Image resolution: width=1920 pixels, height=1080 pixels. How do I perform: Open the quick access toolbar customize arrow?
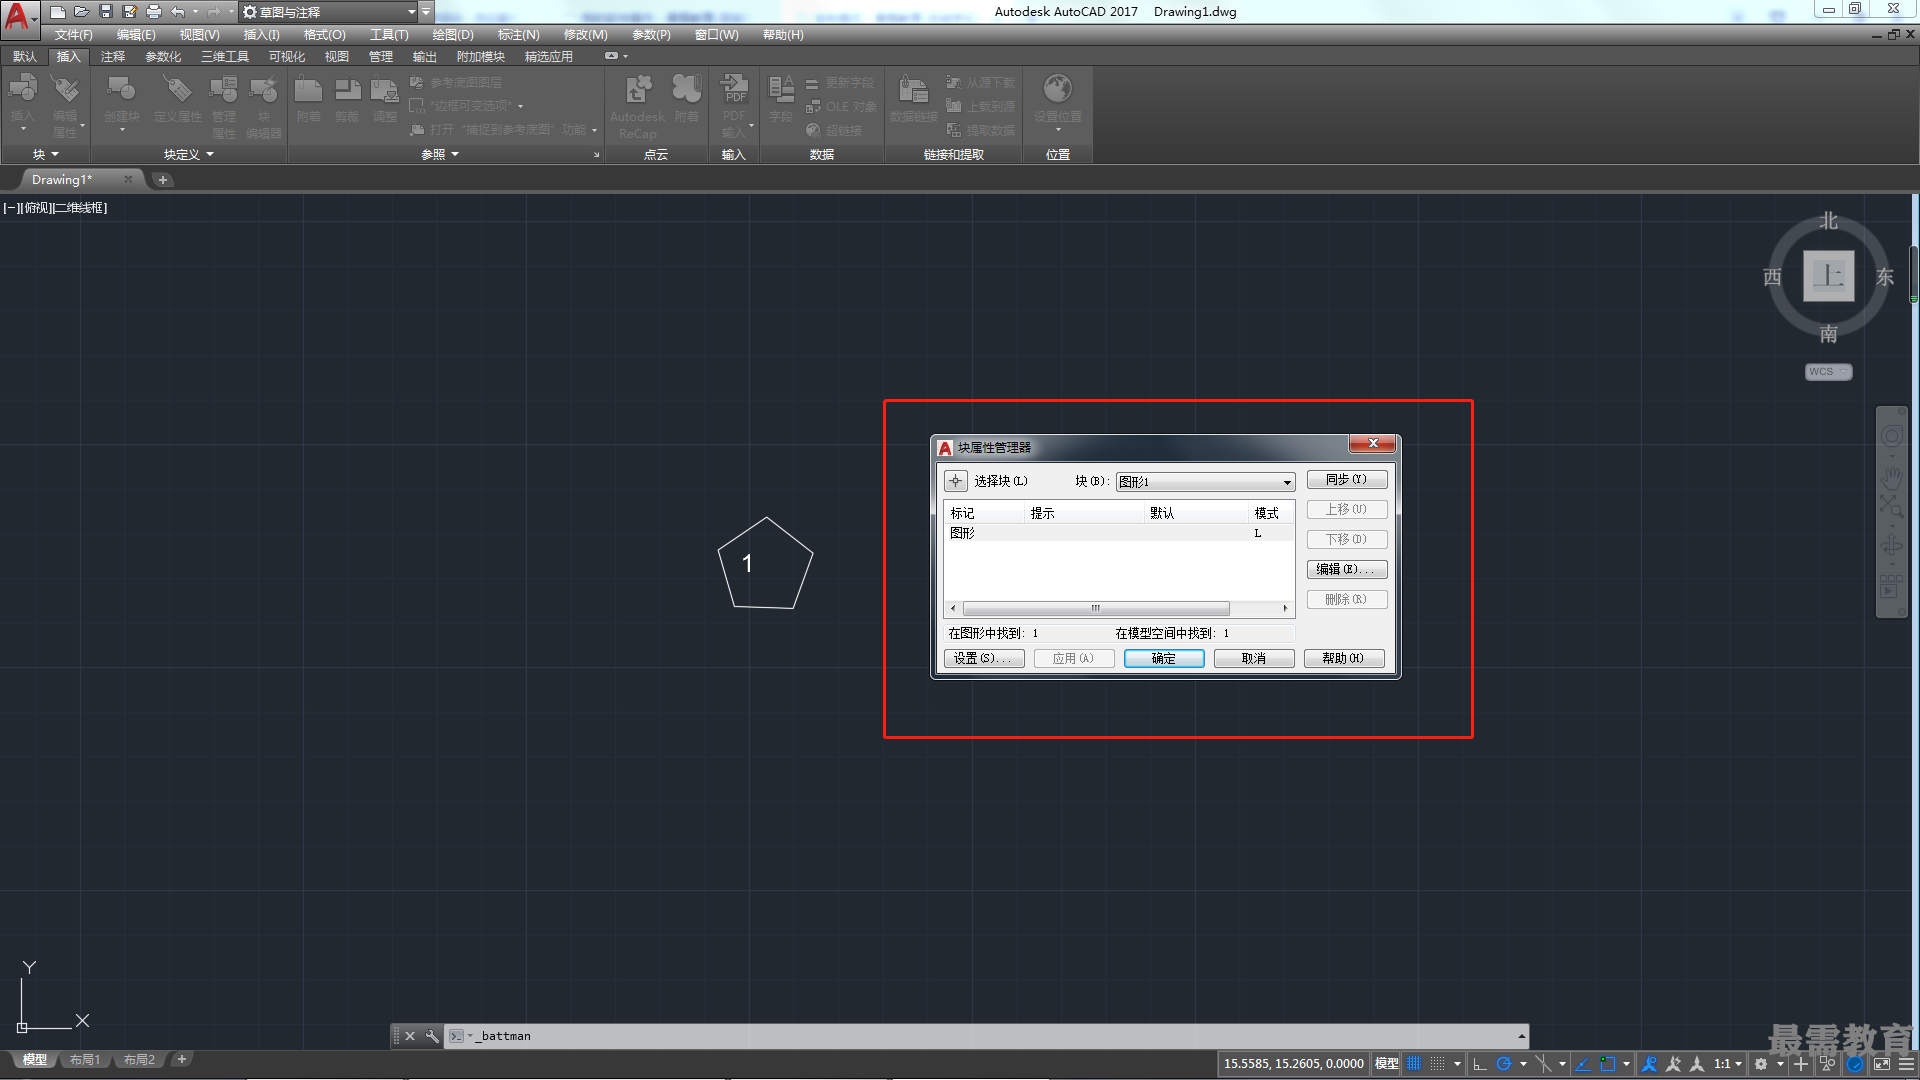(426, 12)
